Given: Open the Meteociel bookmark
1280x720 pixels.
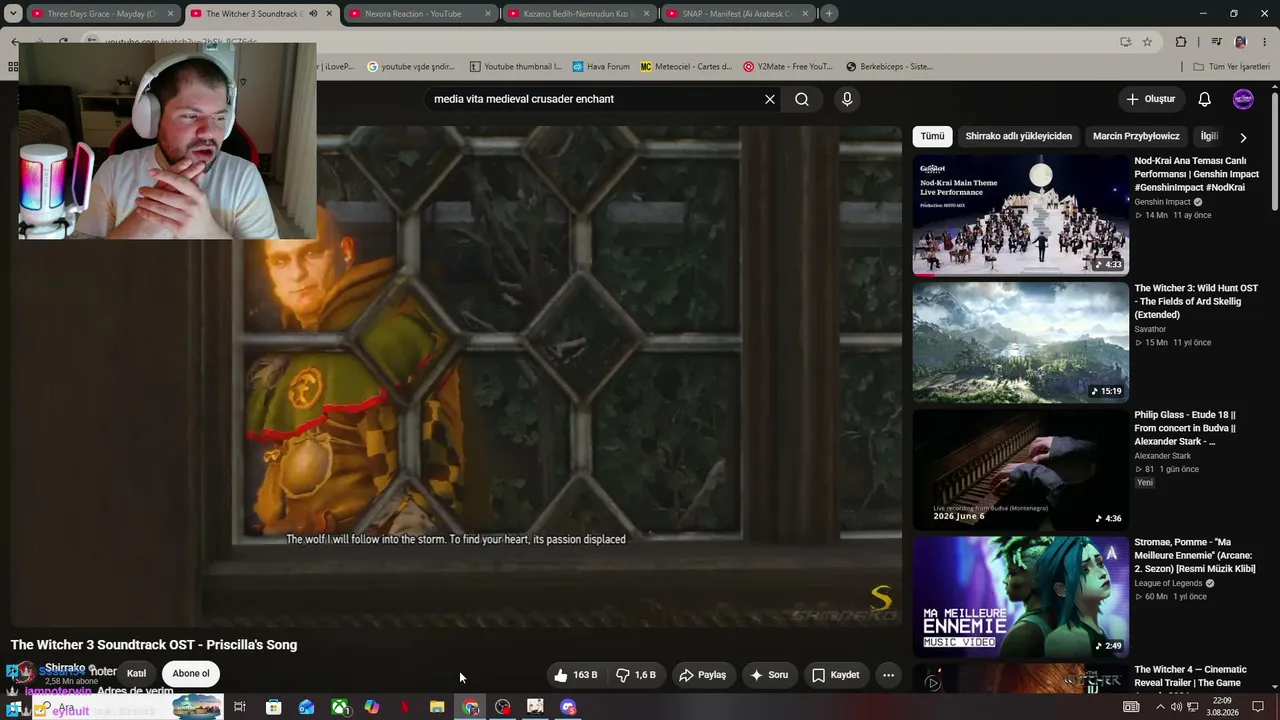Looking at the screenshot, I should [x=687, y=67].
